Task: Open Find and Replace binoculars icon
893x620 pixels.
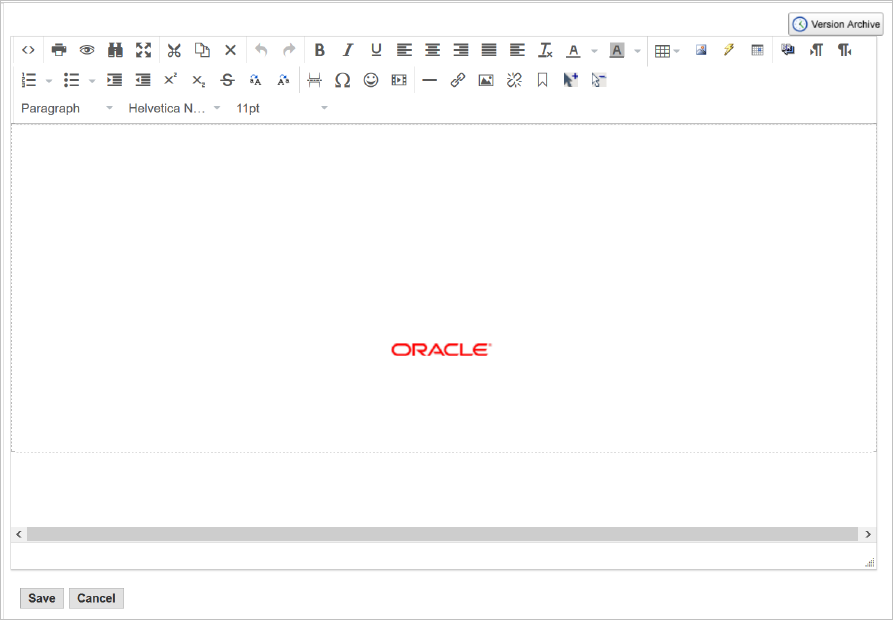Action: [115, 50]
